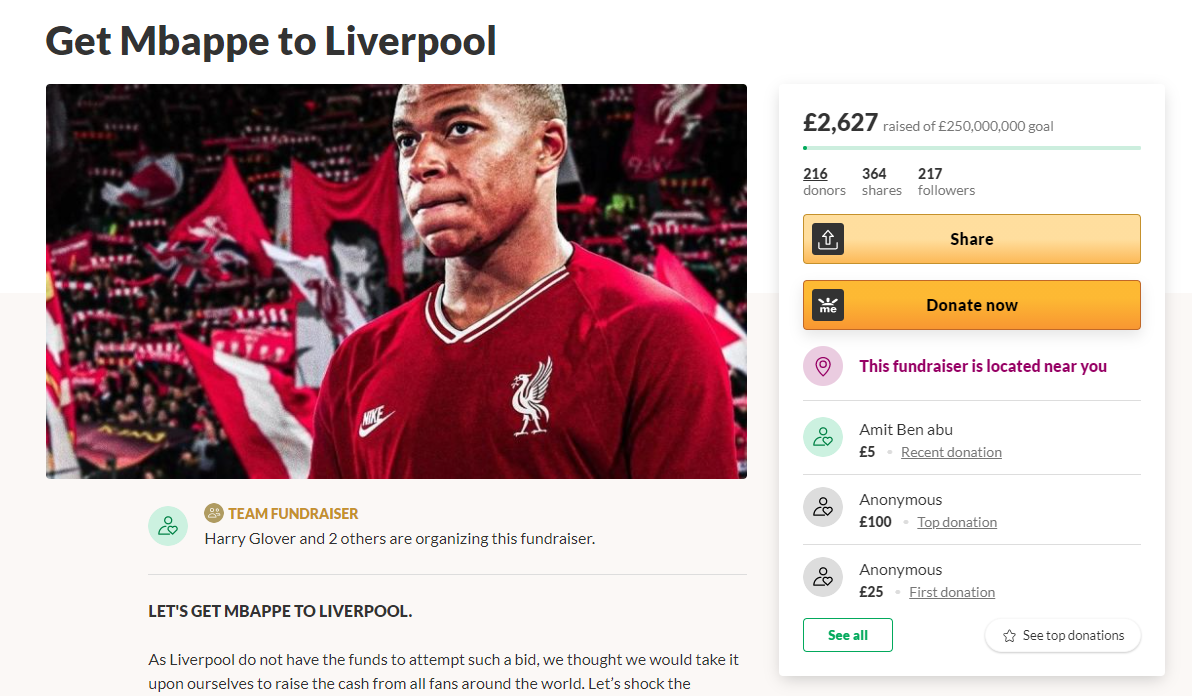Click the purple location pin icon

(x=822, y=366)
